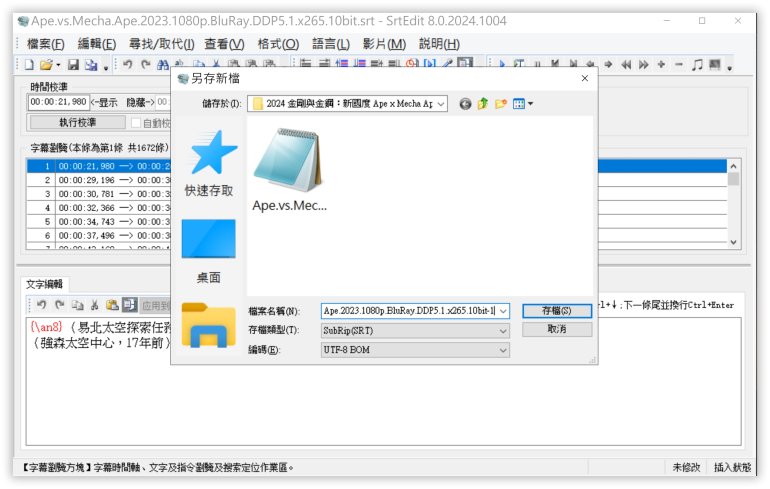Go back to last visited folder
The height and width of the screenshot is (489, 770).
pos(466,104)
